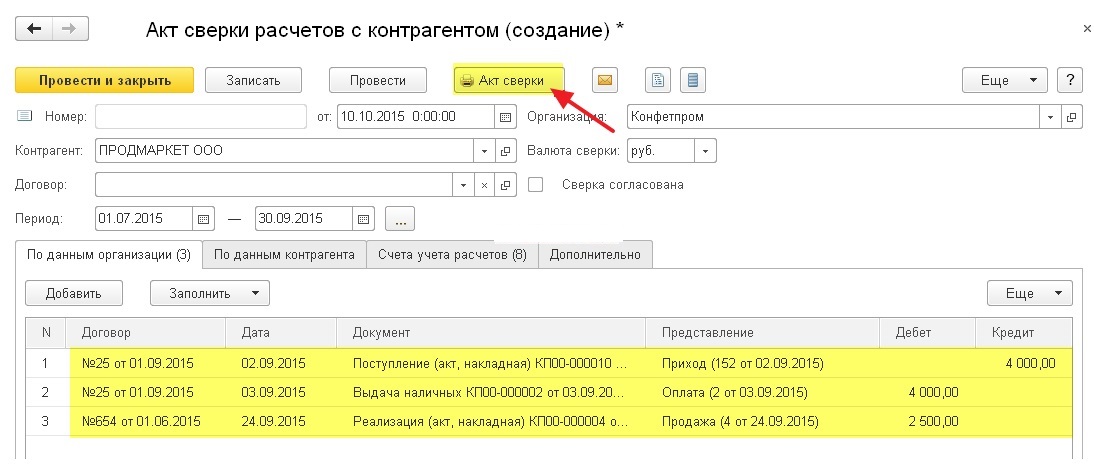Open the related documents structure icon
The width and height of the screenshot is (1094, 470).
(x=692, y=80)
